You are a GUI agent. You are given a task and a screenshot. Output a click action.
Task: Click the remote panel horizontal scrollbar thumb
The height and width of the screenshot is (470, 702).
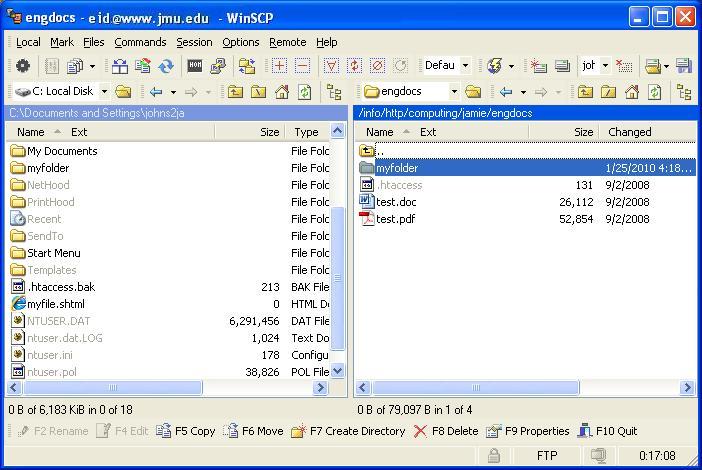476,388
